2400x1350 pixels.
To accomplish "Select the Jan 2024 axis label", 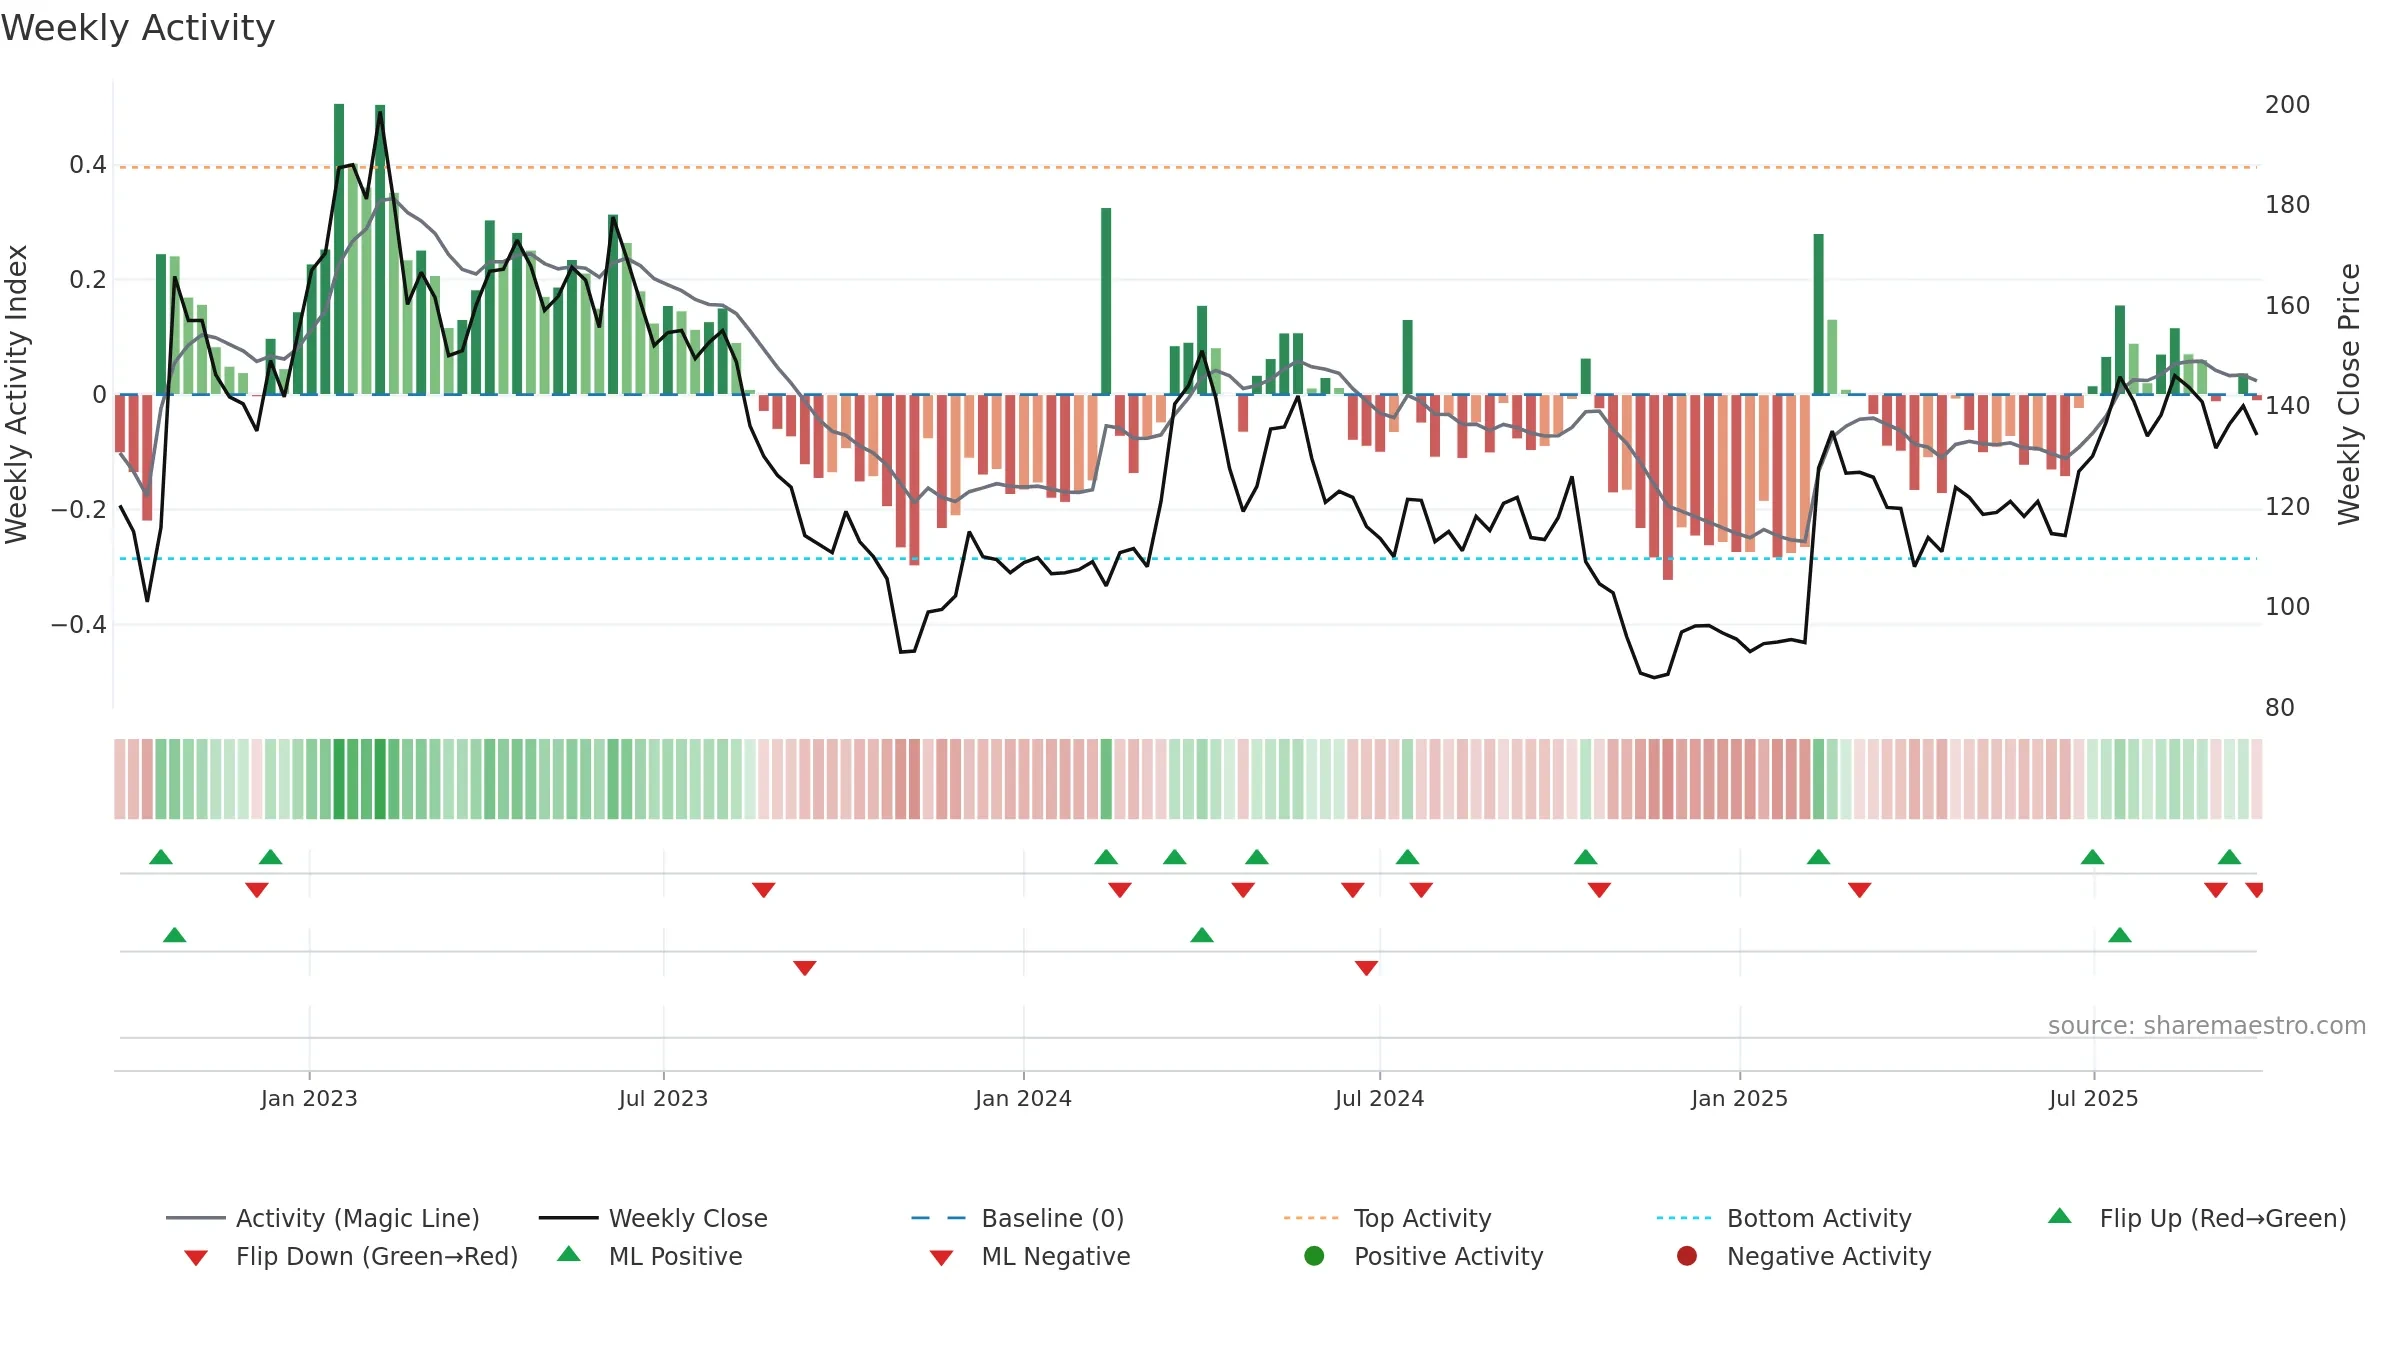I will pos(1023,1098).
